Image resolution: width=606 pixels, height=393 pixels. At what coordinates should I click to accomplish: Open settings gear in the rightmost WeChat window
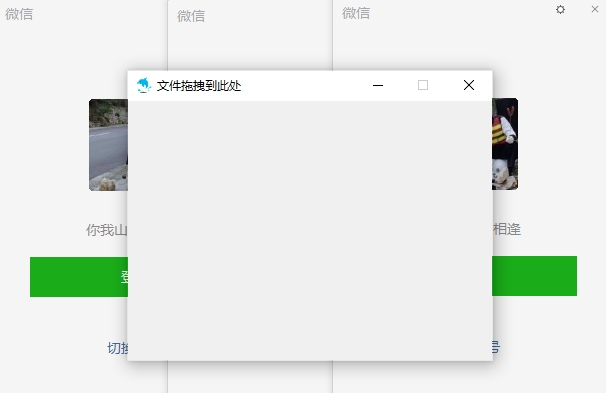tap(560, 9)
